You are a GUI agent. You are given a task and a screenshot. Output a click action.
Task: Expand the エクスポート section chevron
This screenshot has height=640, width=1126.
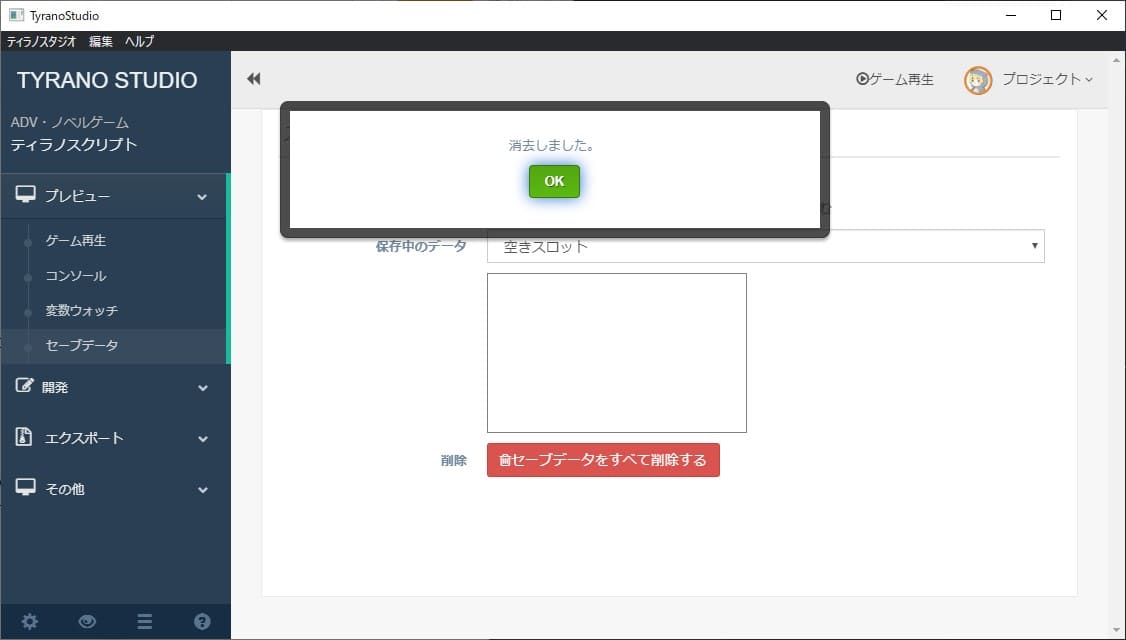[203, 439]
